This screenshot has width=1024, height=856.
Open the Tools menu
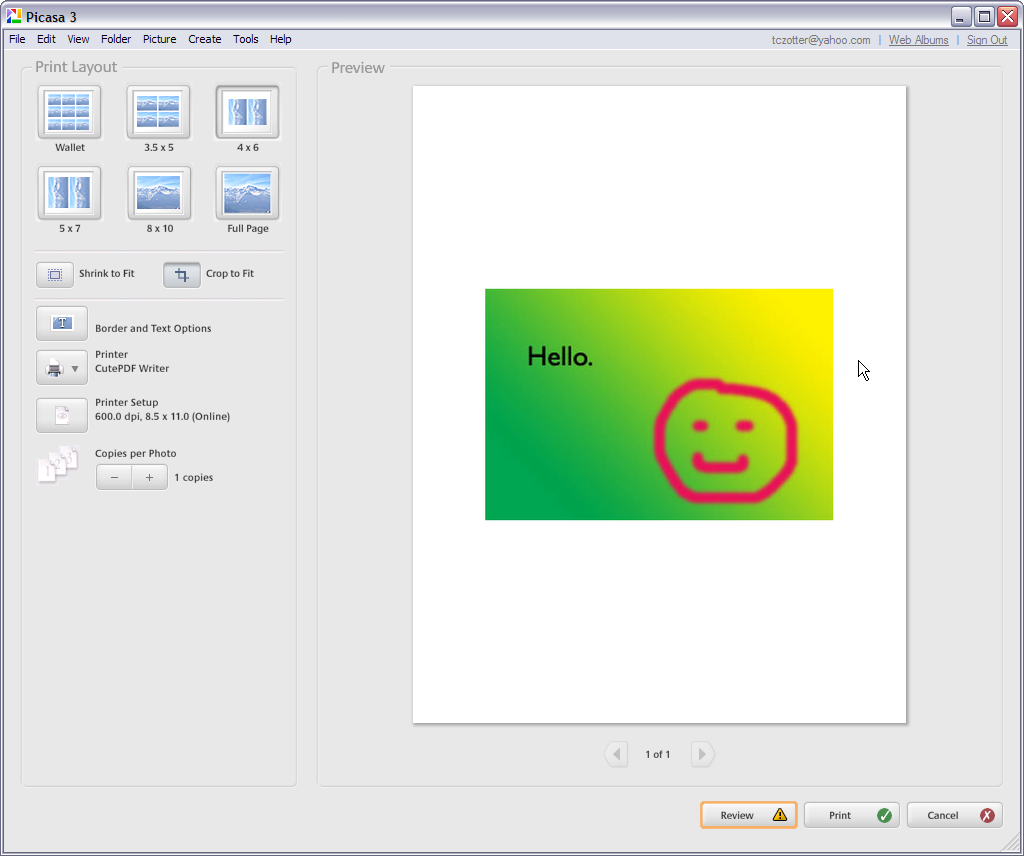(x=245, y=39)
